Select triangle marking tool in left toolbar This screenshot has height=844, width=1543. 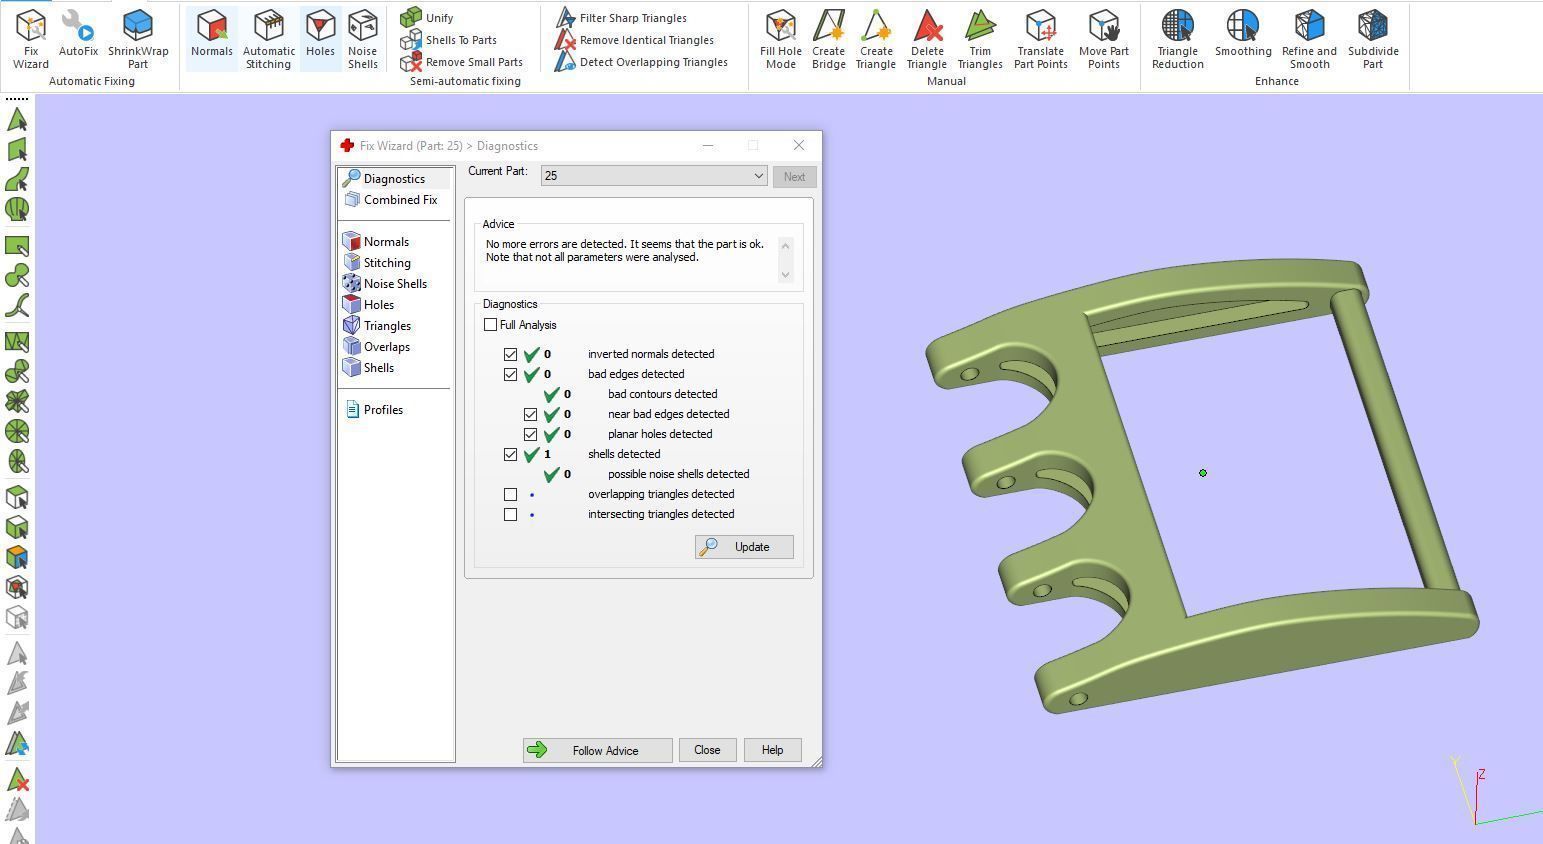click(x=17, y=119)
